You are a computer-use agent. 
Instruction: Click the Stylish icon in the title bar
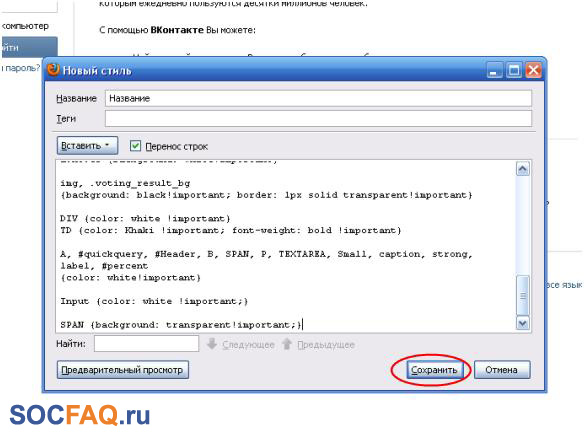pyautogui.click(x=53, y=70)
